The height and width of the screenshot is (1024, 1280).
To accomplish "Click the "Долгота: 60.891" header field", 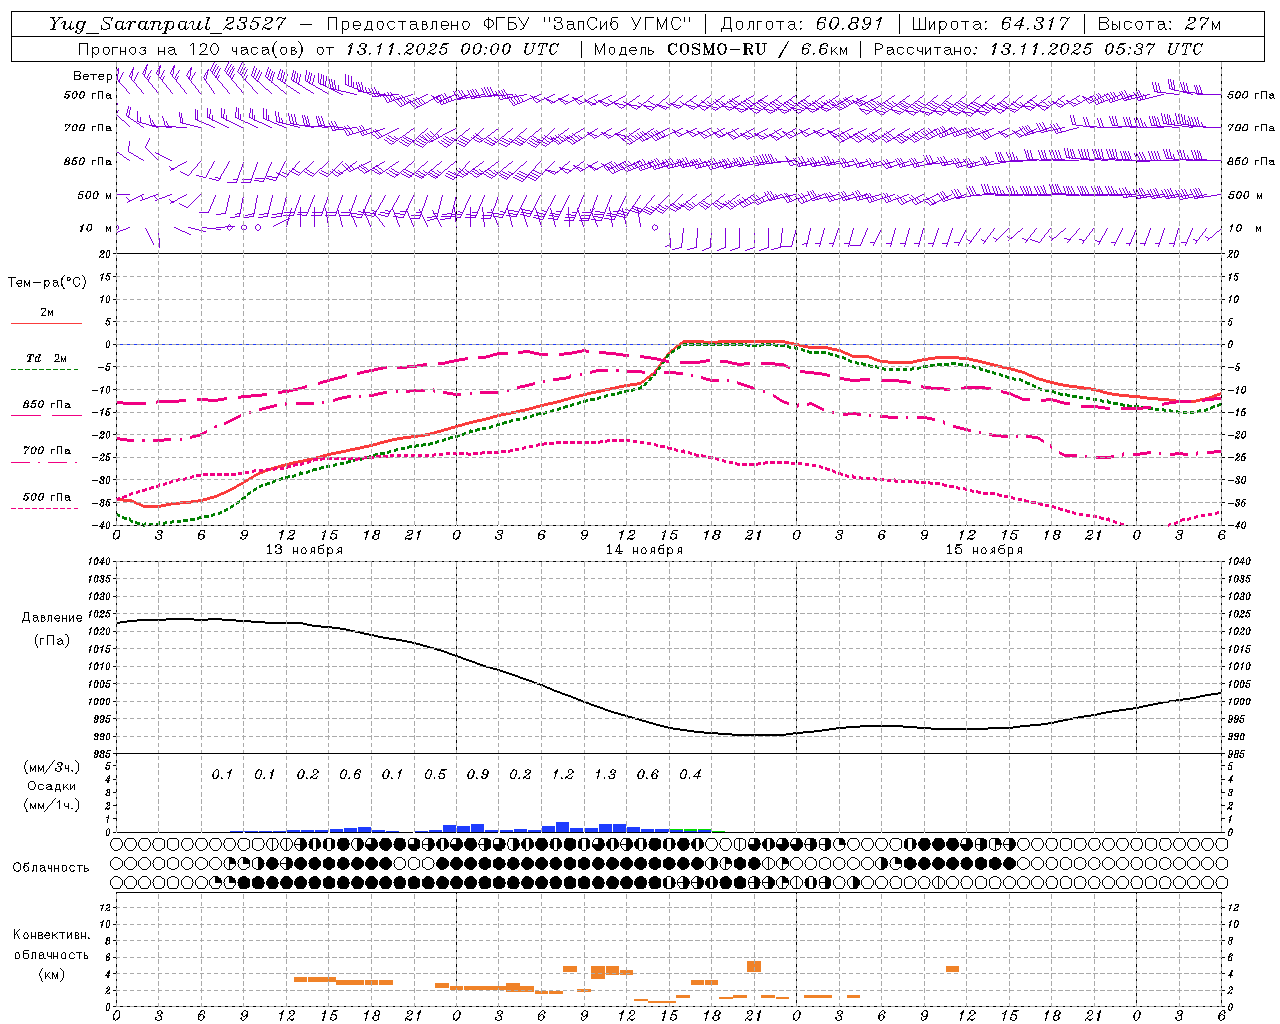I will tap(801, 24).
